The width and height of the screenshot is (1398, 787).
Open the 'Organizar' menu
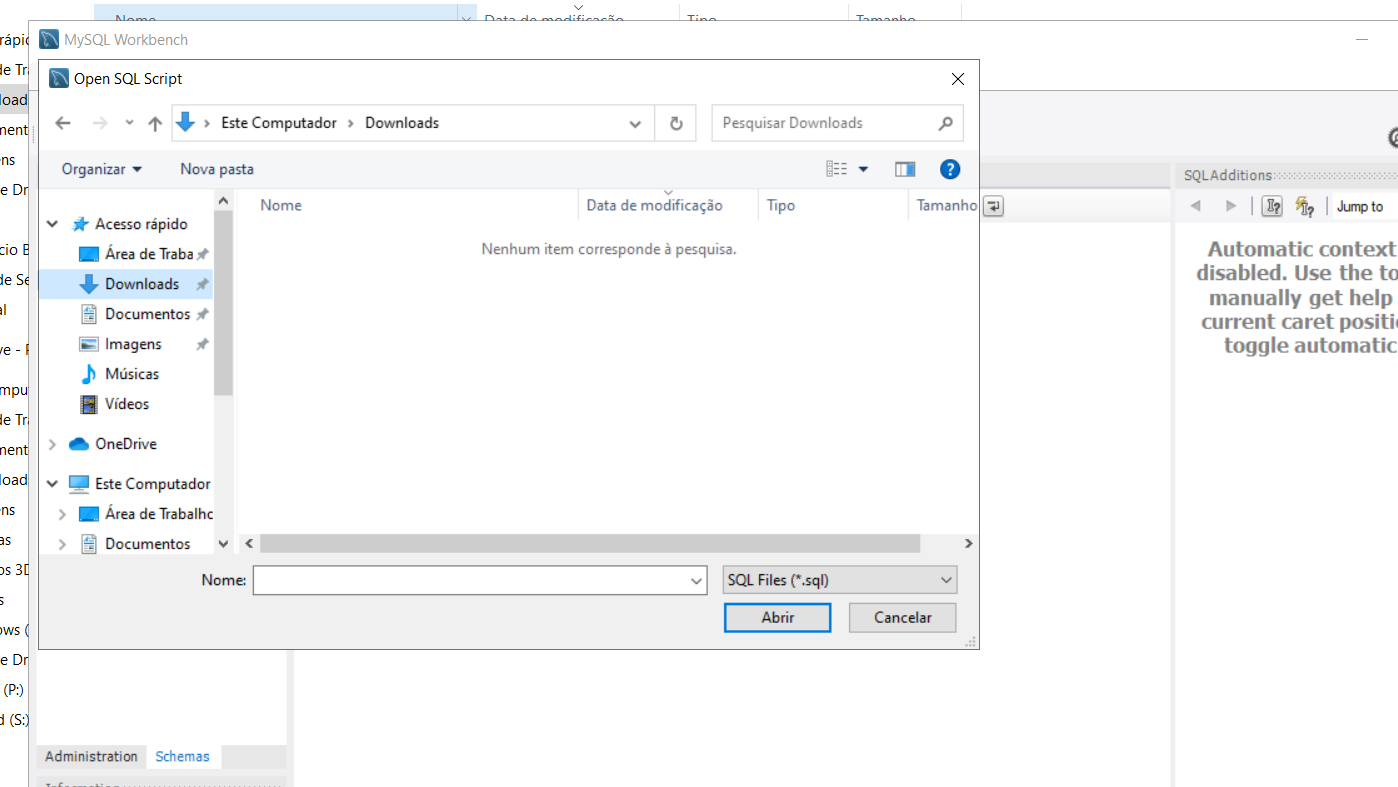[x=102, y=169]
